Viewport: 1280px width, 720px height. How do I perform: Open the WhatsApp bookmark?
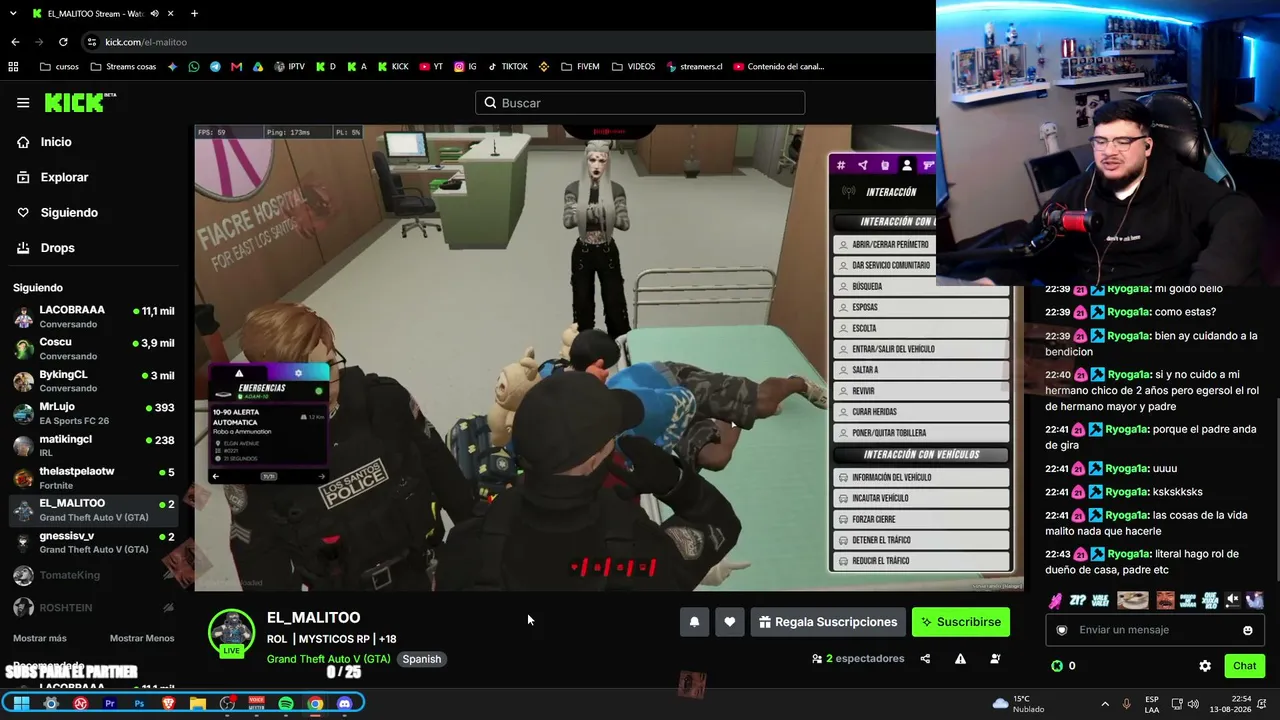194,67
